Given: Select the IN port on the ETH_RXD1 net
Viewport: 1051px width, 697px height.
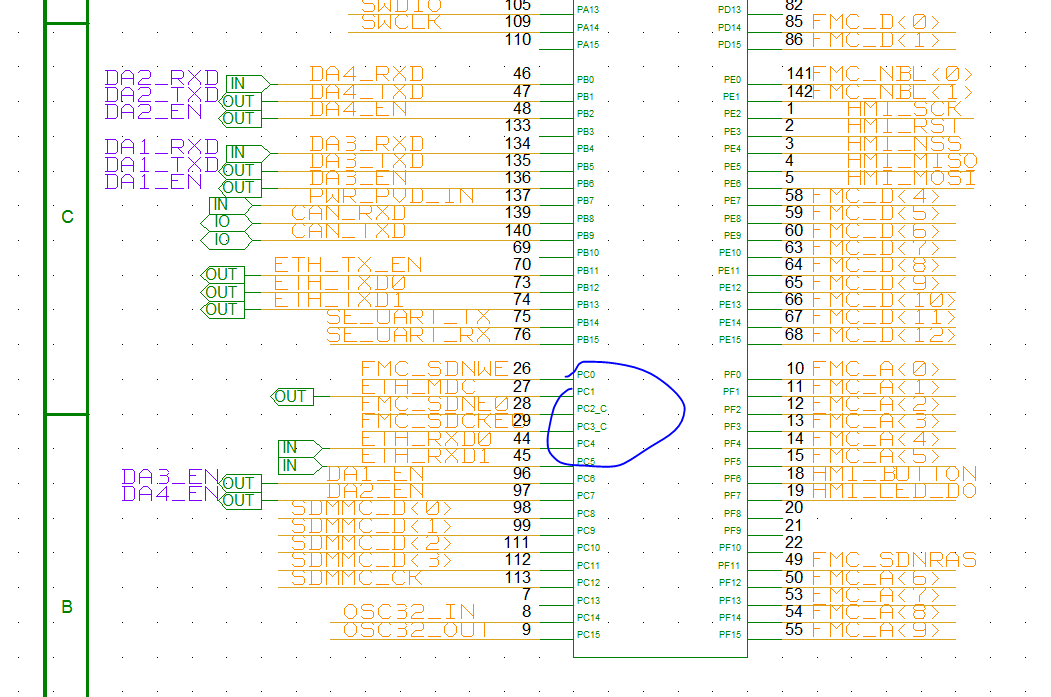Looking at the screenshot, I should tap(300, 466).
